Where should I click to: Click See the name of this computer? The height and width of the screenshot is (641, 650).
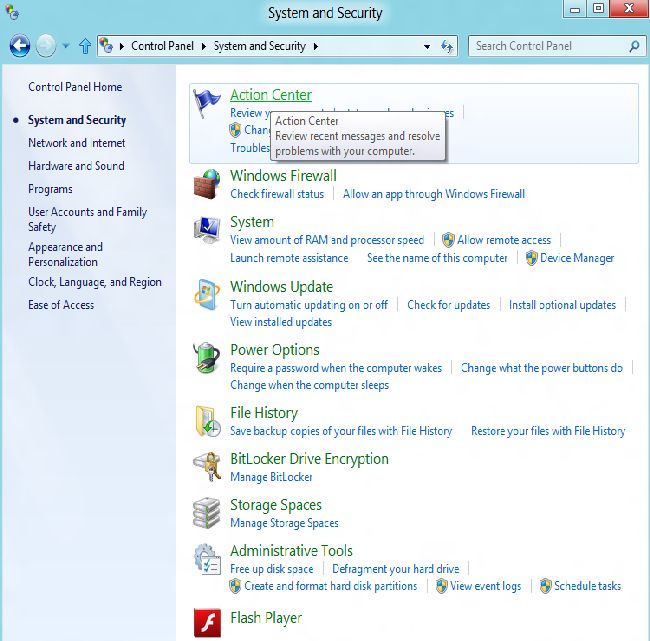(x=437, y=258)
